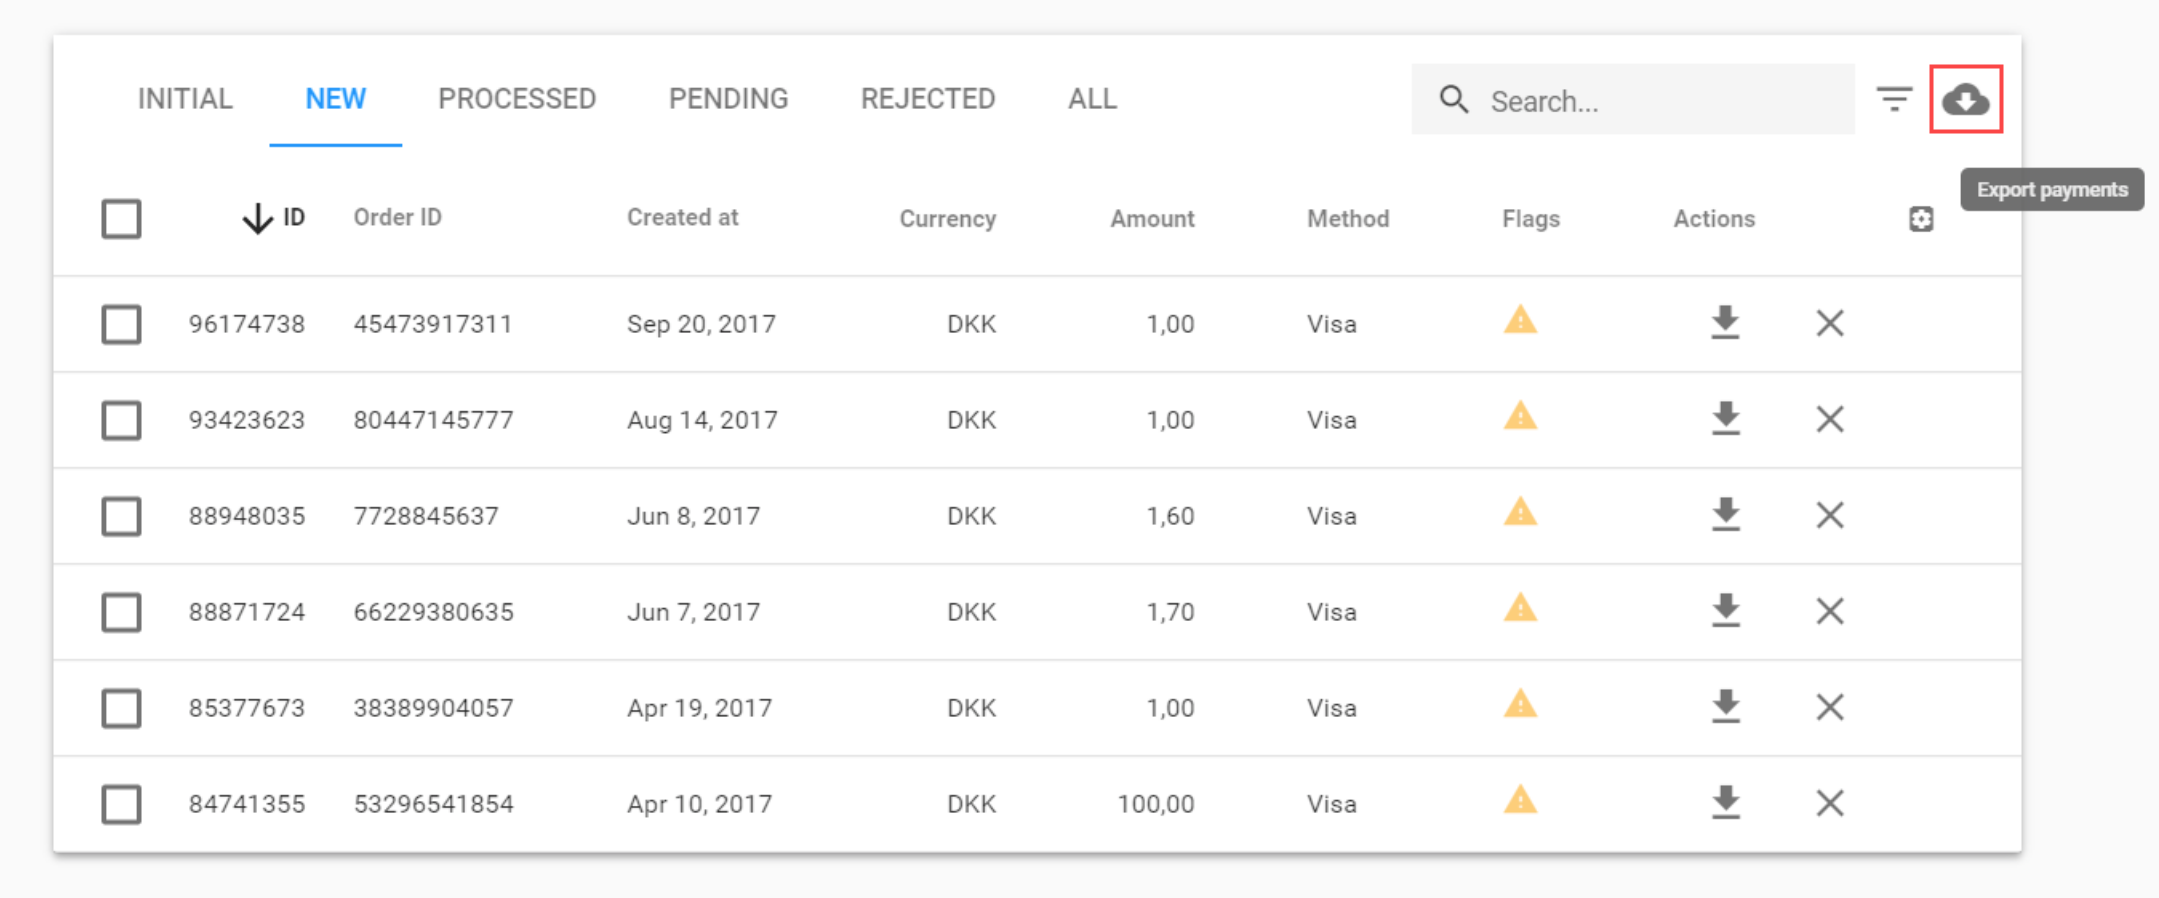Viewport: 2159px width, 898px height.
Task: Click warning flag on payment 88871724
Action: point(1520,608)
